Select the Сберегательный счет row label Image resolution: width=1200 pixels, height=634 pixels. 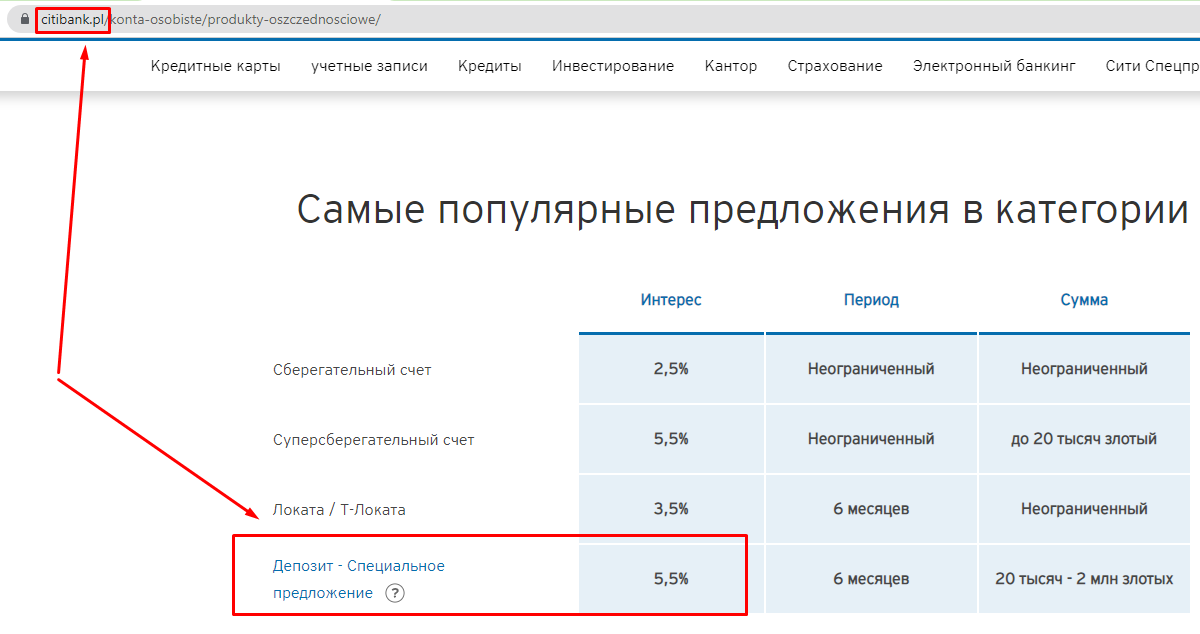(352, 370)
